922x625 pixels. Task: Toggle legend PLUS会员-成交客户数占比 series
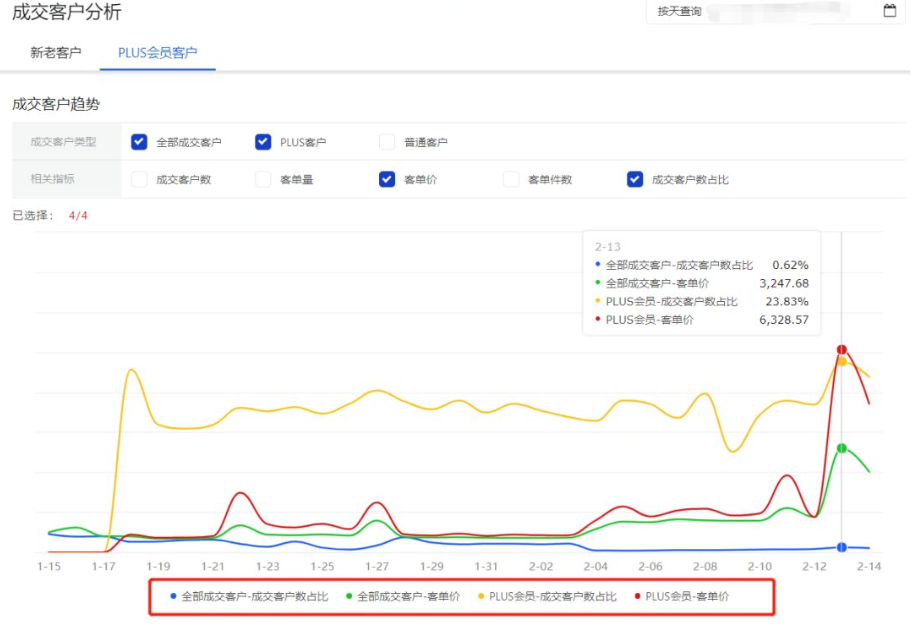coord(547,596)
